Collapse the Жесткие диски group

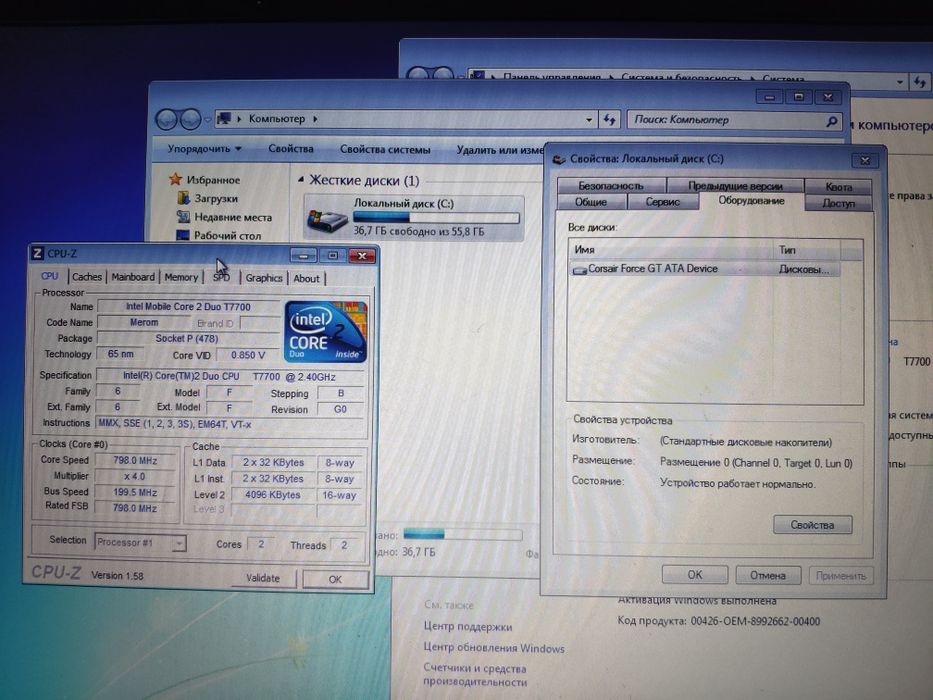click(x=300, y=179)
